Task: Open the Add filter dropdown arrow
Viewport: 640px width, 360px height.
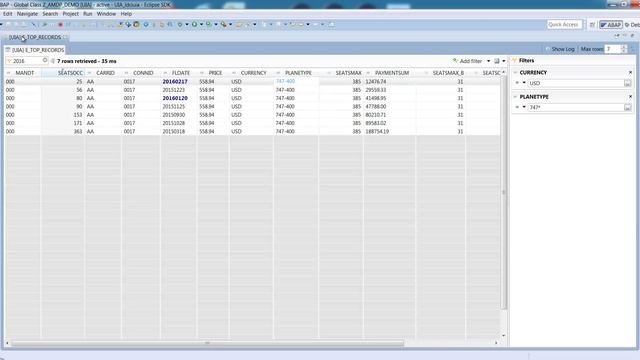Action: [488, 61]
